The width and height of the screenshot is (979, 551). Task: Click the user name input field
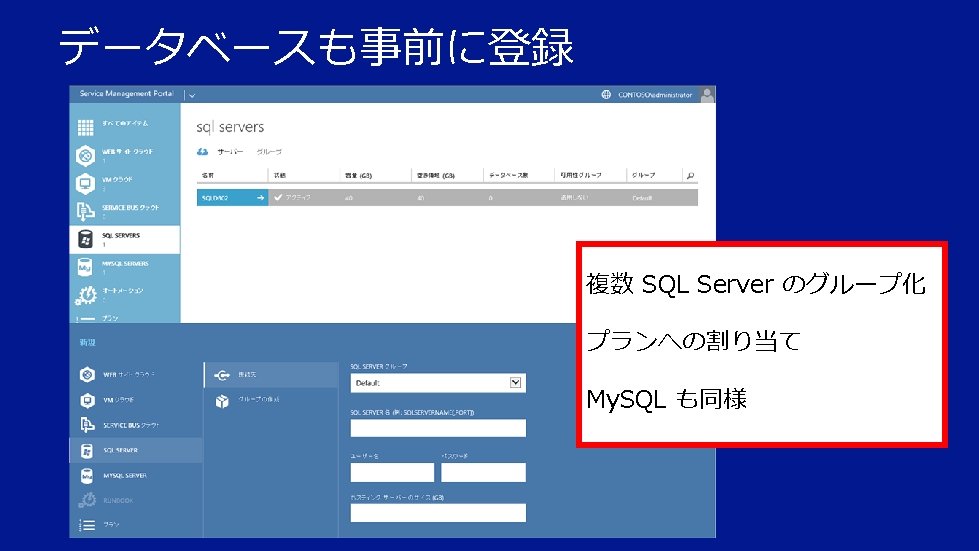click(392, 472)
